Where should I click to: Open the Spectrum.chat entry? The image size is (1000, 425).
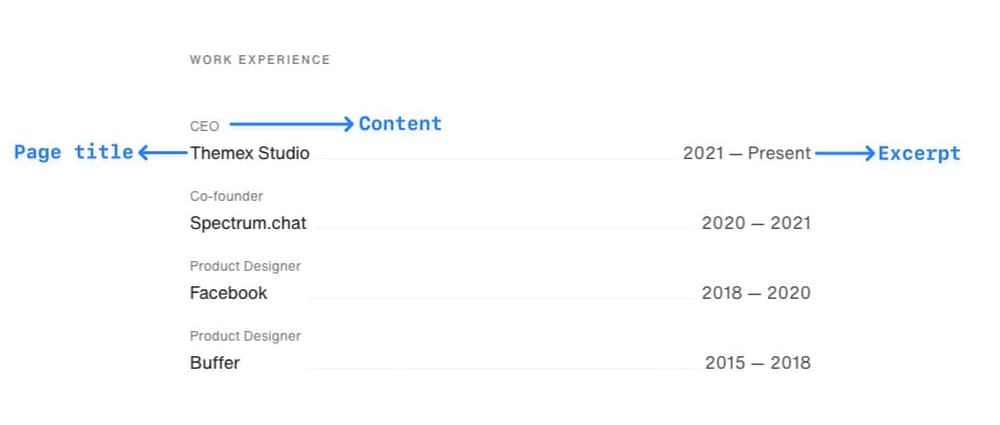coord(248,223)
